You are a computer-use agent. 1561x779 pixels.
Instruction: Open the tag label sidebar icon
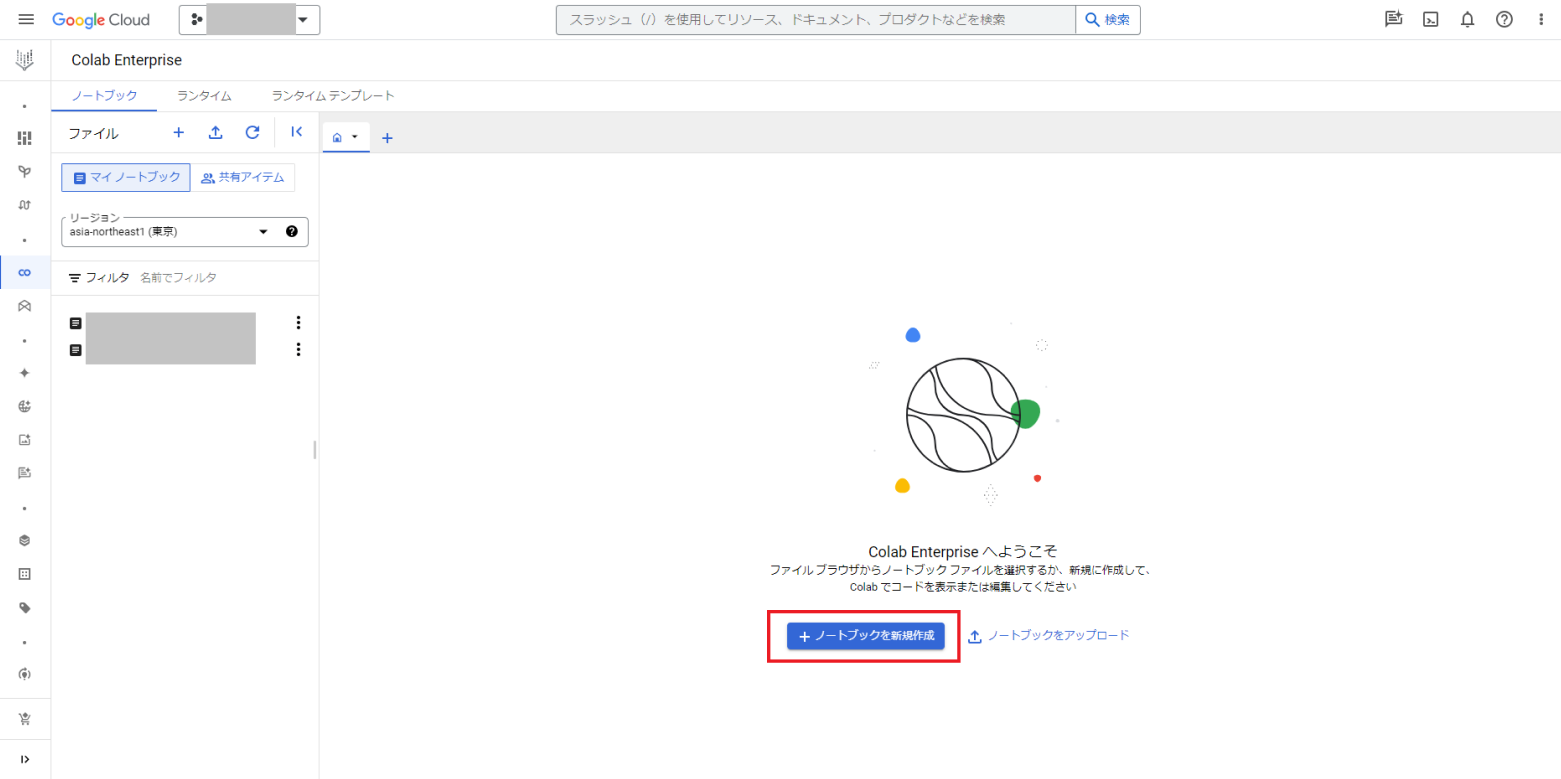(x=25, y=607)
